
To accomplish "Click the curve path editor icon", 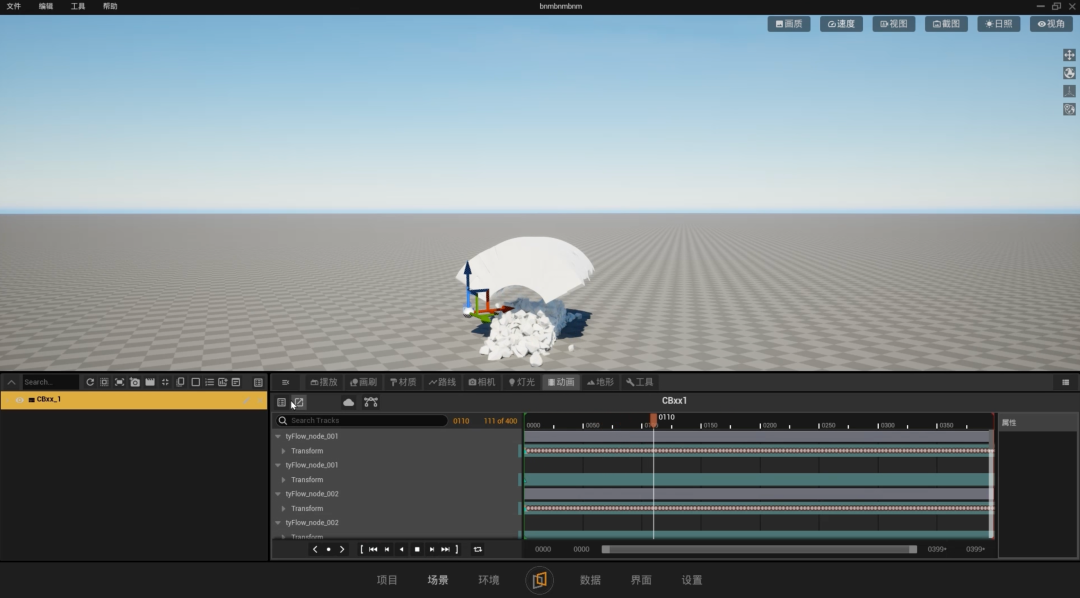I will coord(371,402).
